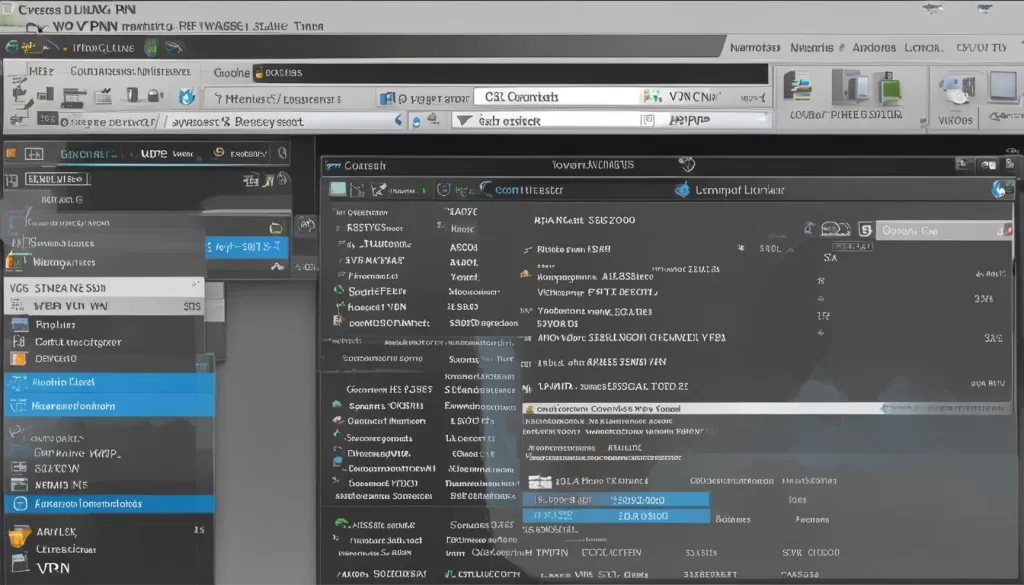This screenshot has width=1024, height=585.
Task: Click the blue back arrow next to the path bar
Action: coord(398,120)
